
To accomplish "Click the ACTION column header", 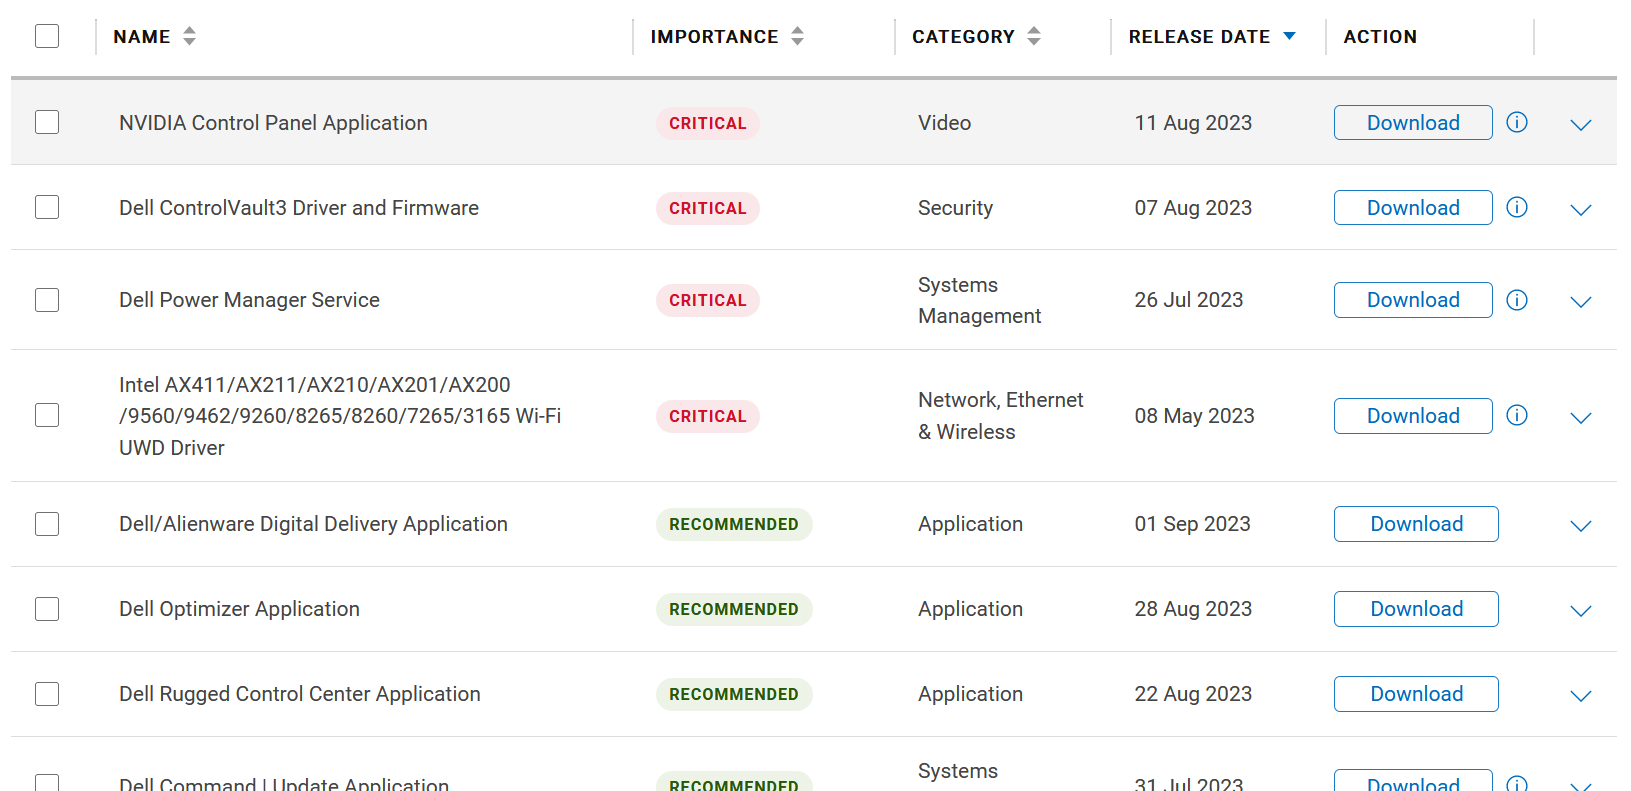I will click(x=1380, y=37).
